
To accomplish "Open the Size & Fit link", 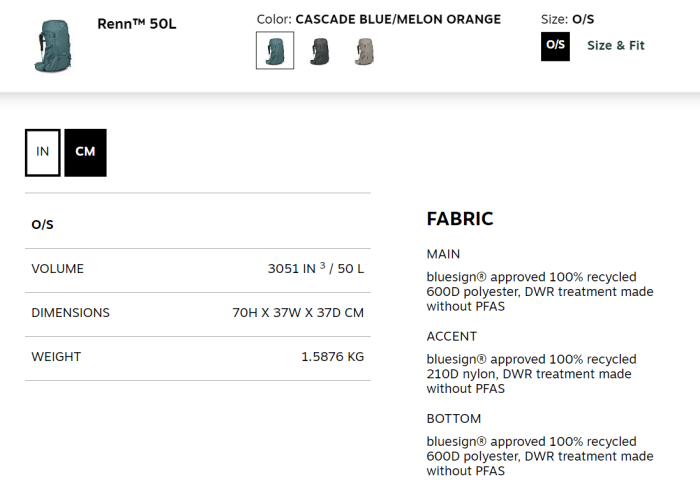I will tap(616, 46).
